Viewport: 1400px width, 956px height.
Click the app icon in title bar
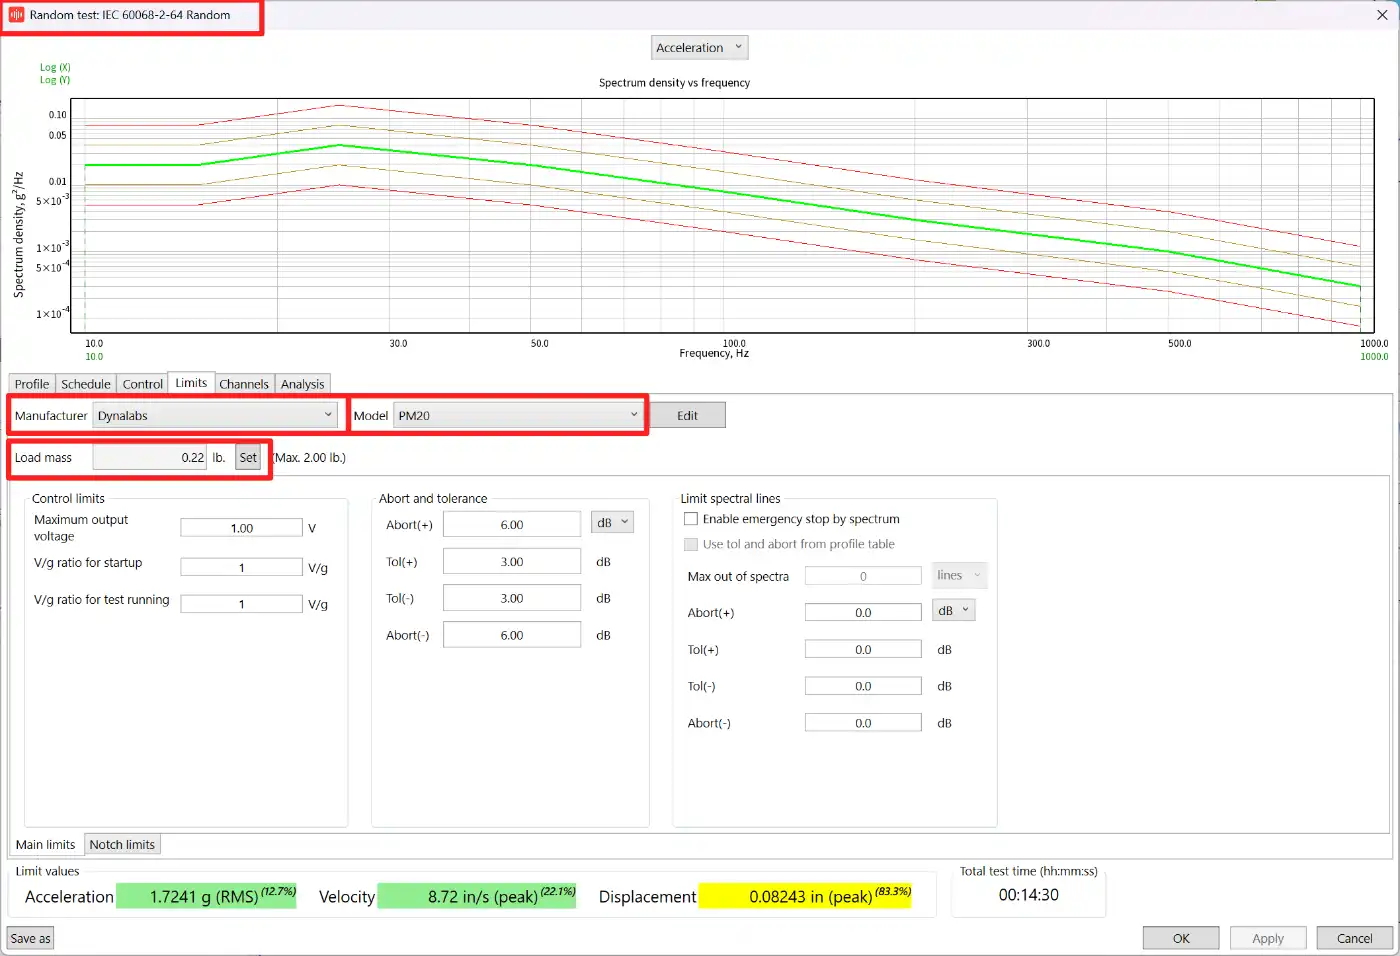coord(16,15)
